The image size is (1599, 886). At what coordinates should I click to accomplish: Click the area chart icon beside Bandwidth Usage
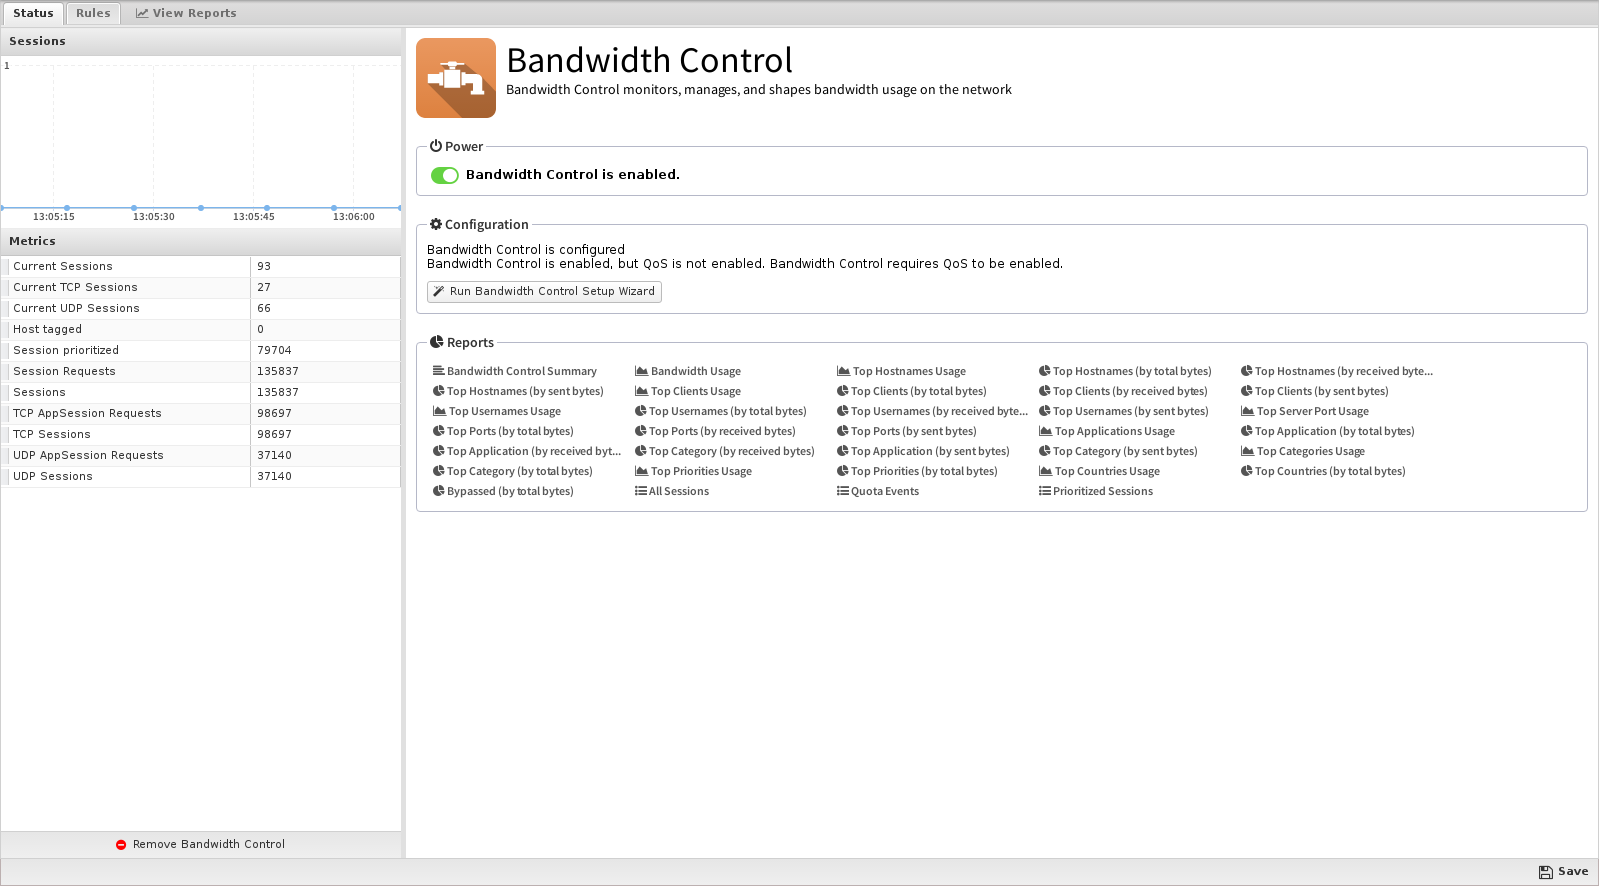tap(641, 371)
